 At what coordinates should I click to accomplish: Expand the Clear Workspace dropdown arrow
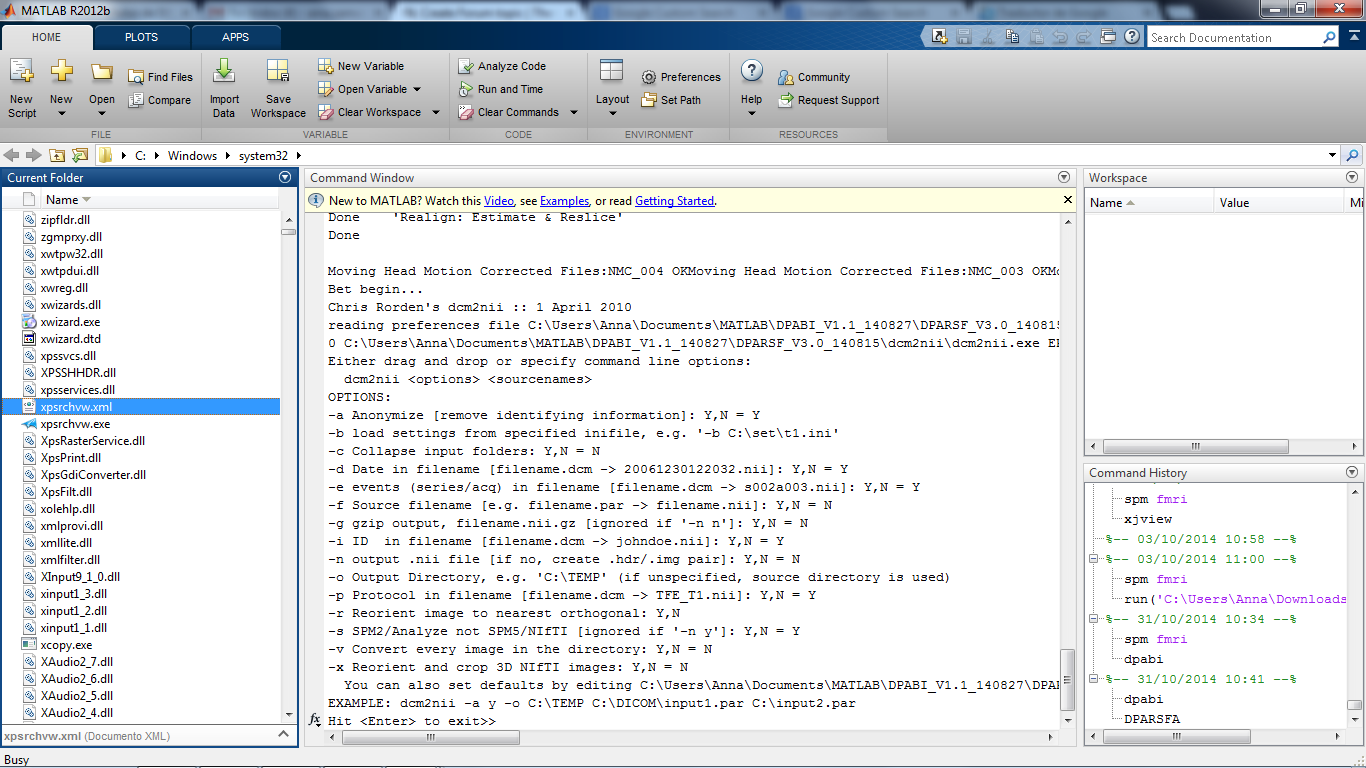[x=436, y=112]
